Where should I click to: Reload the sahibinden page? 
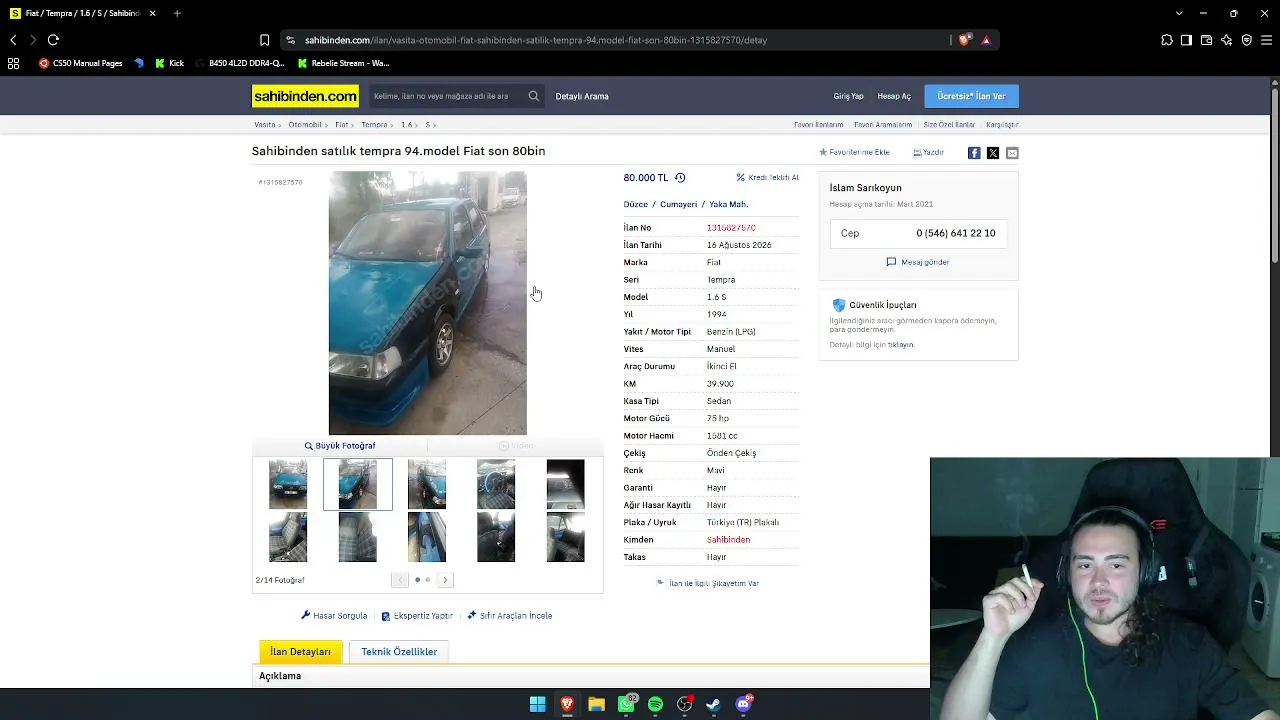tap(53, 40)
